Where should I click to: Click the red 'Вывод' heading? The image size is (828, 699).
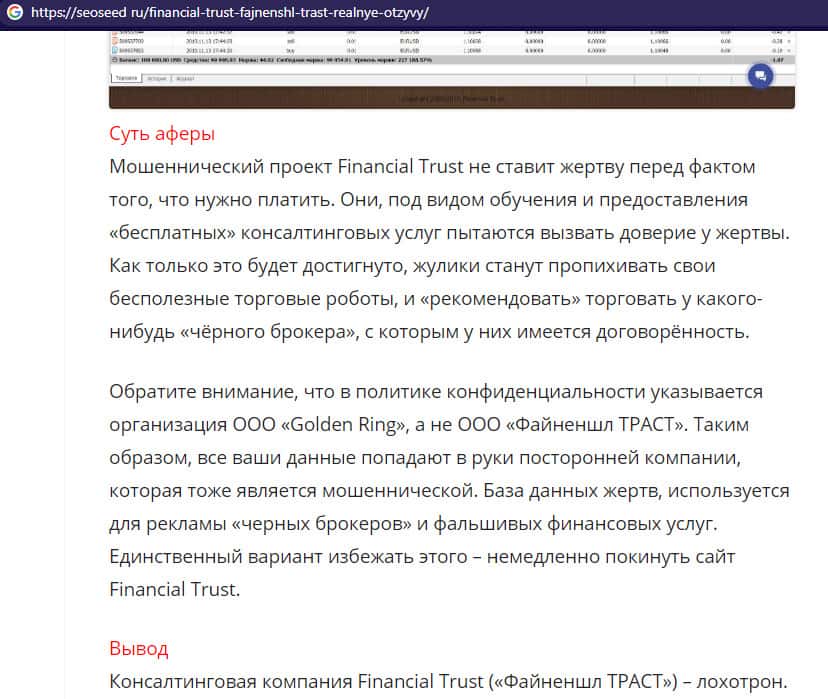[x=138, y=649]
